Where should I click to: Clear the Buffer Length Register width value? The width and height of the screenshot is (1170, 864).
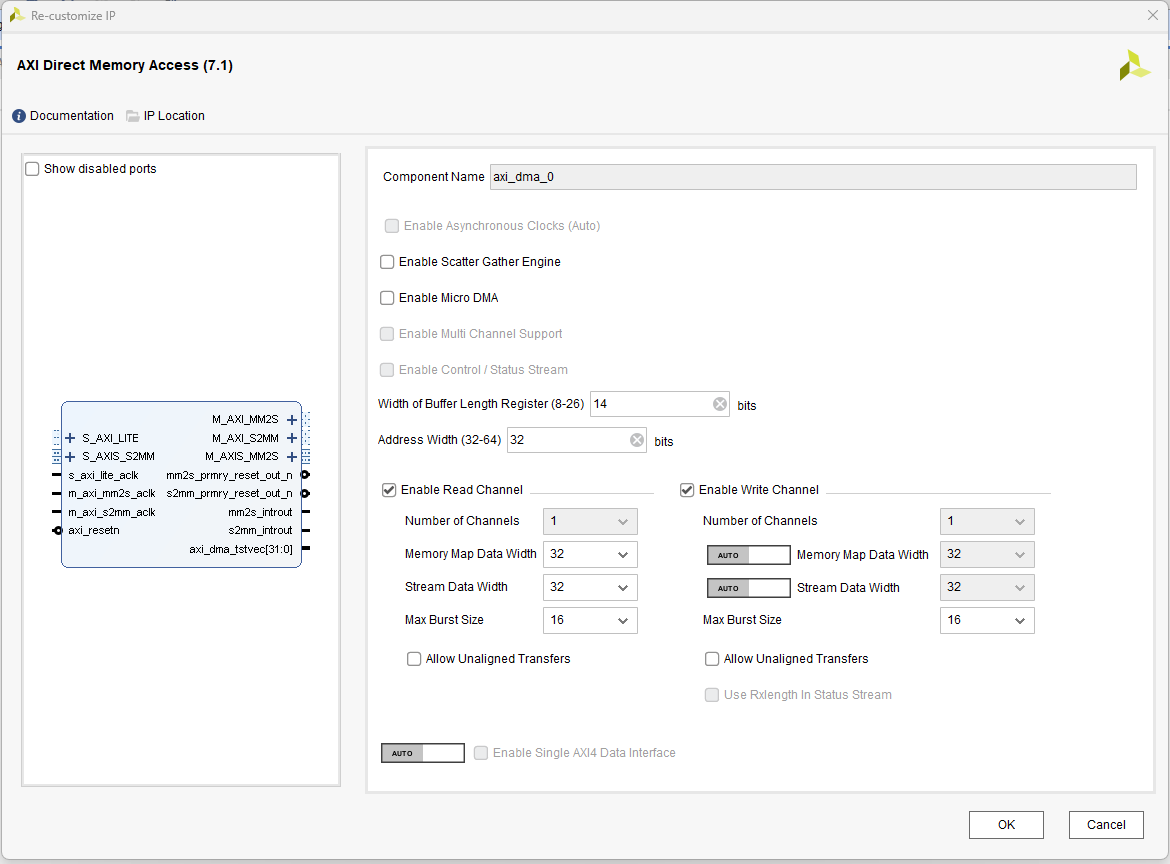(719, 404)
